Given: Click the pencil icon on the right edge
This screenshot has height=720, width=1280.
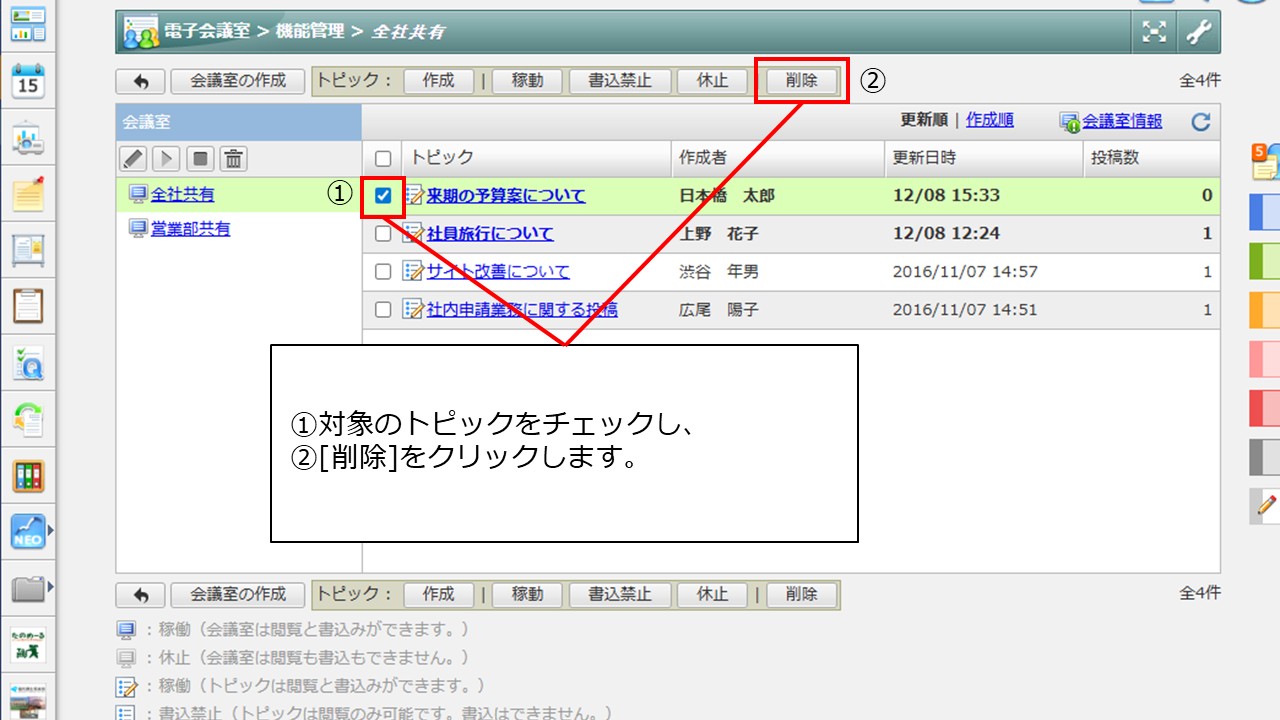Looking at the screenshot, I should pyautogui.click(x=1266, y=507).
